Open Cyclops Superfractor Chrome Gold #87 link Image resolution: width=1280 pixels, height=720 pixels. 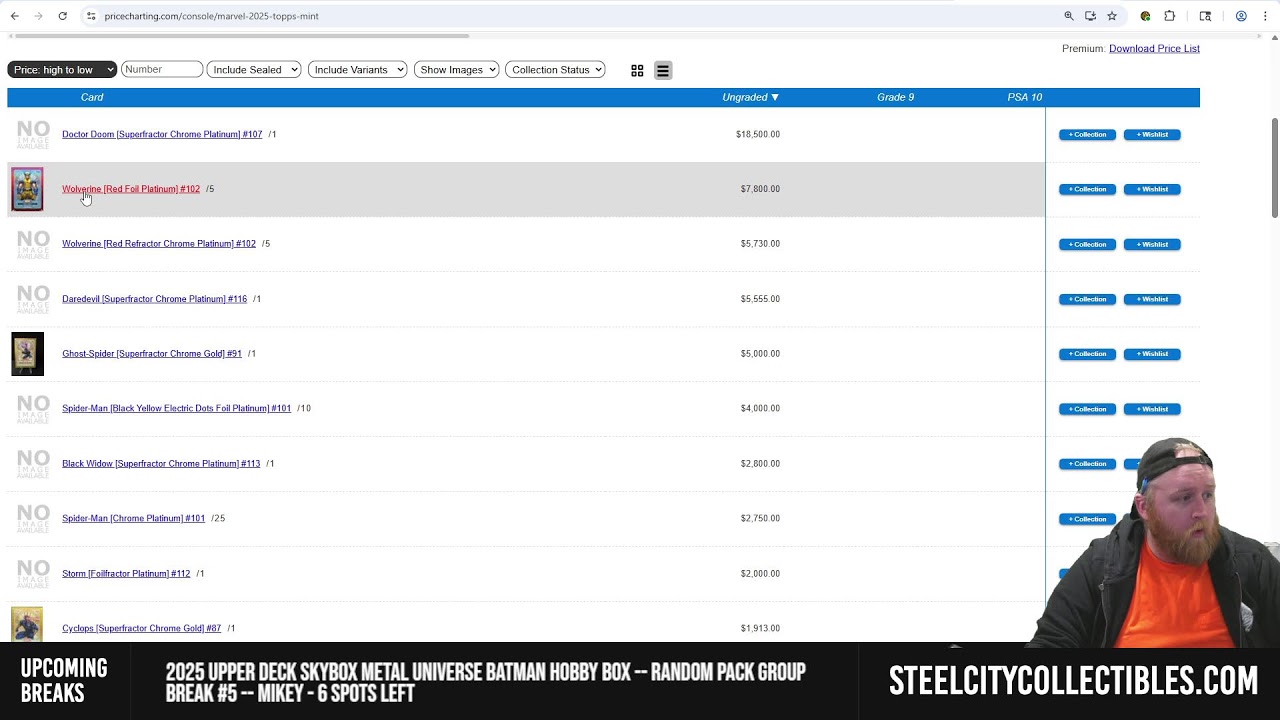(x=141, y=628)
